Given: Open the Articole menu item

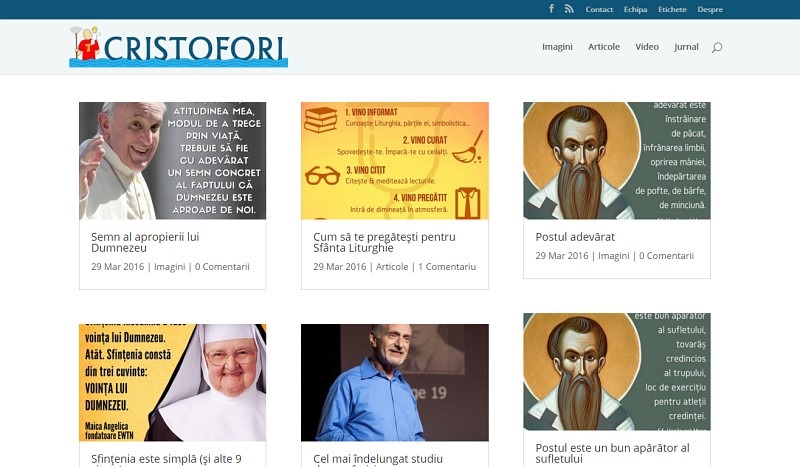Looking at the screenshot, I should pos(604,46).
